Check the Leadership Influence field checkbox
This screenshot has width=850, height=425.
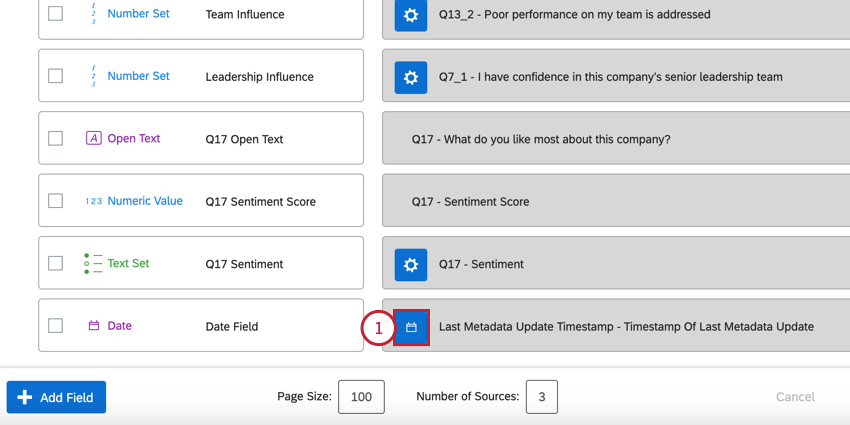coord(56,76)
